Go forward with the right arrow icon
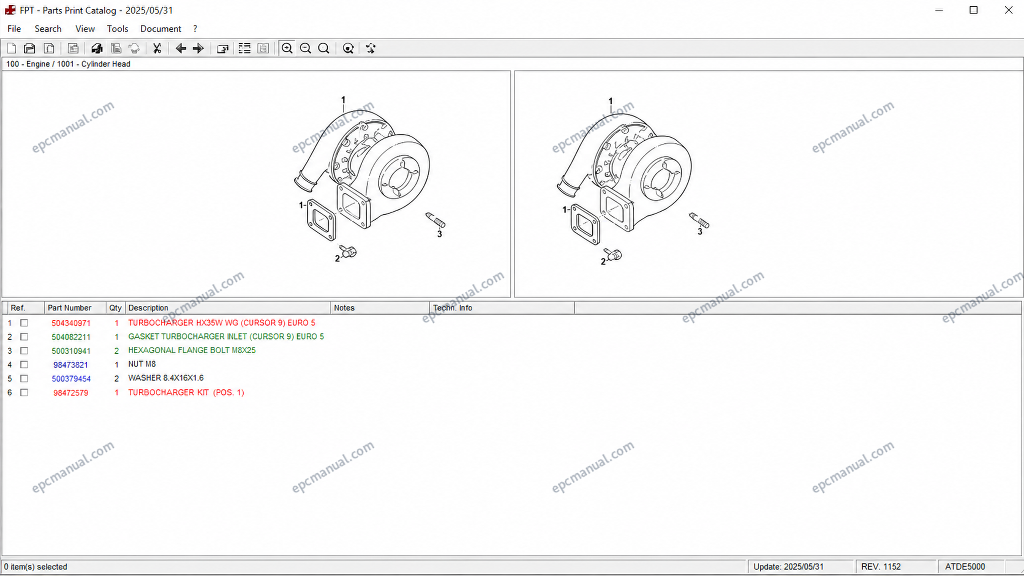Screen dimensions: 1024x576 pyautogui.click(x=199, y=48)
